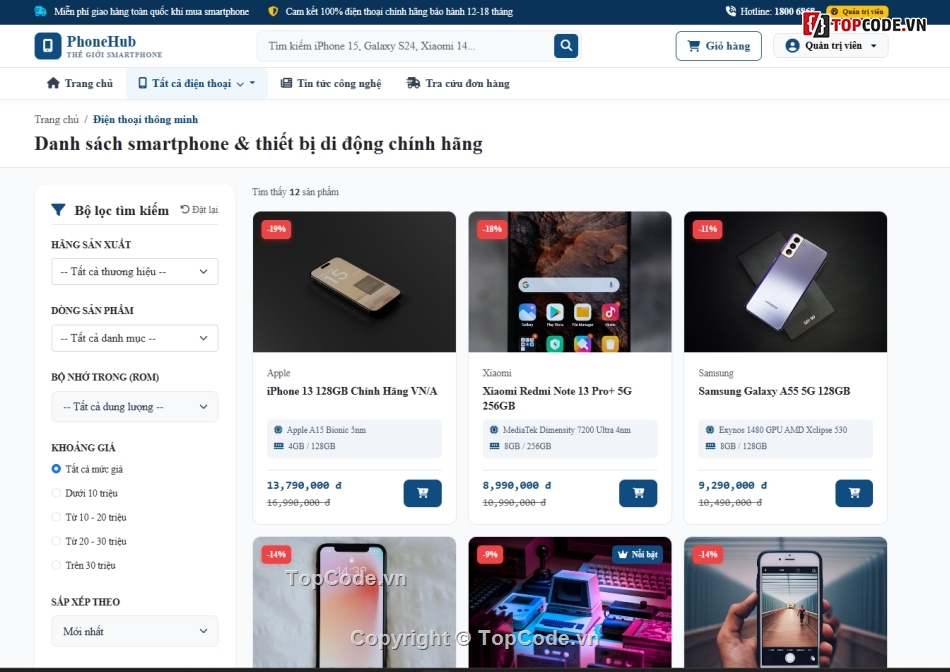The image size is (950, 672).
Task: Open the Xiaomi Redmi Note 13 product image
Action: (x=570, y=282)
